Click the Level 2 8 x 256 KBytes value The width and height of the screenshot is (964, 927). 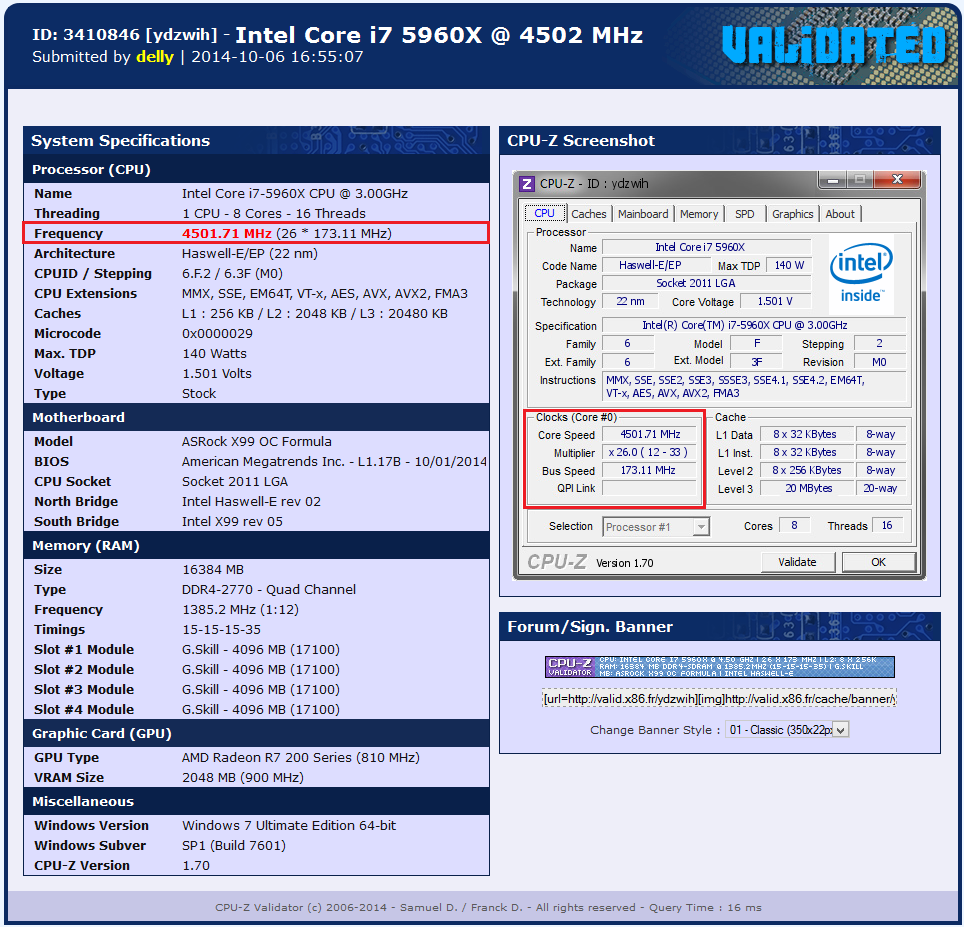[807, 470]
